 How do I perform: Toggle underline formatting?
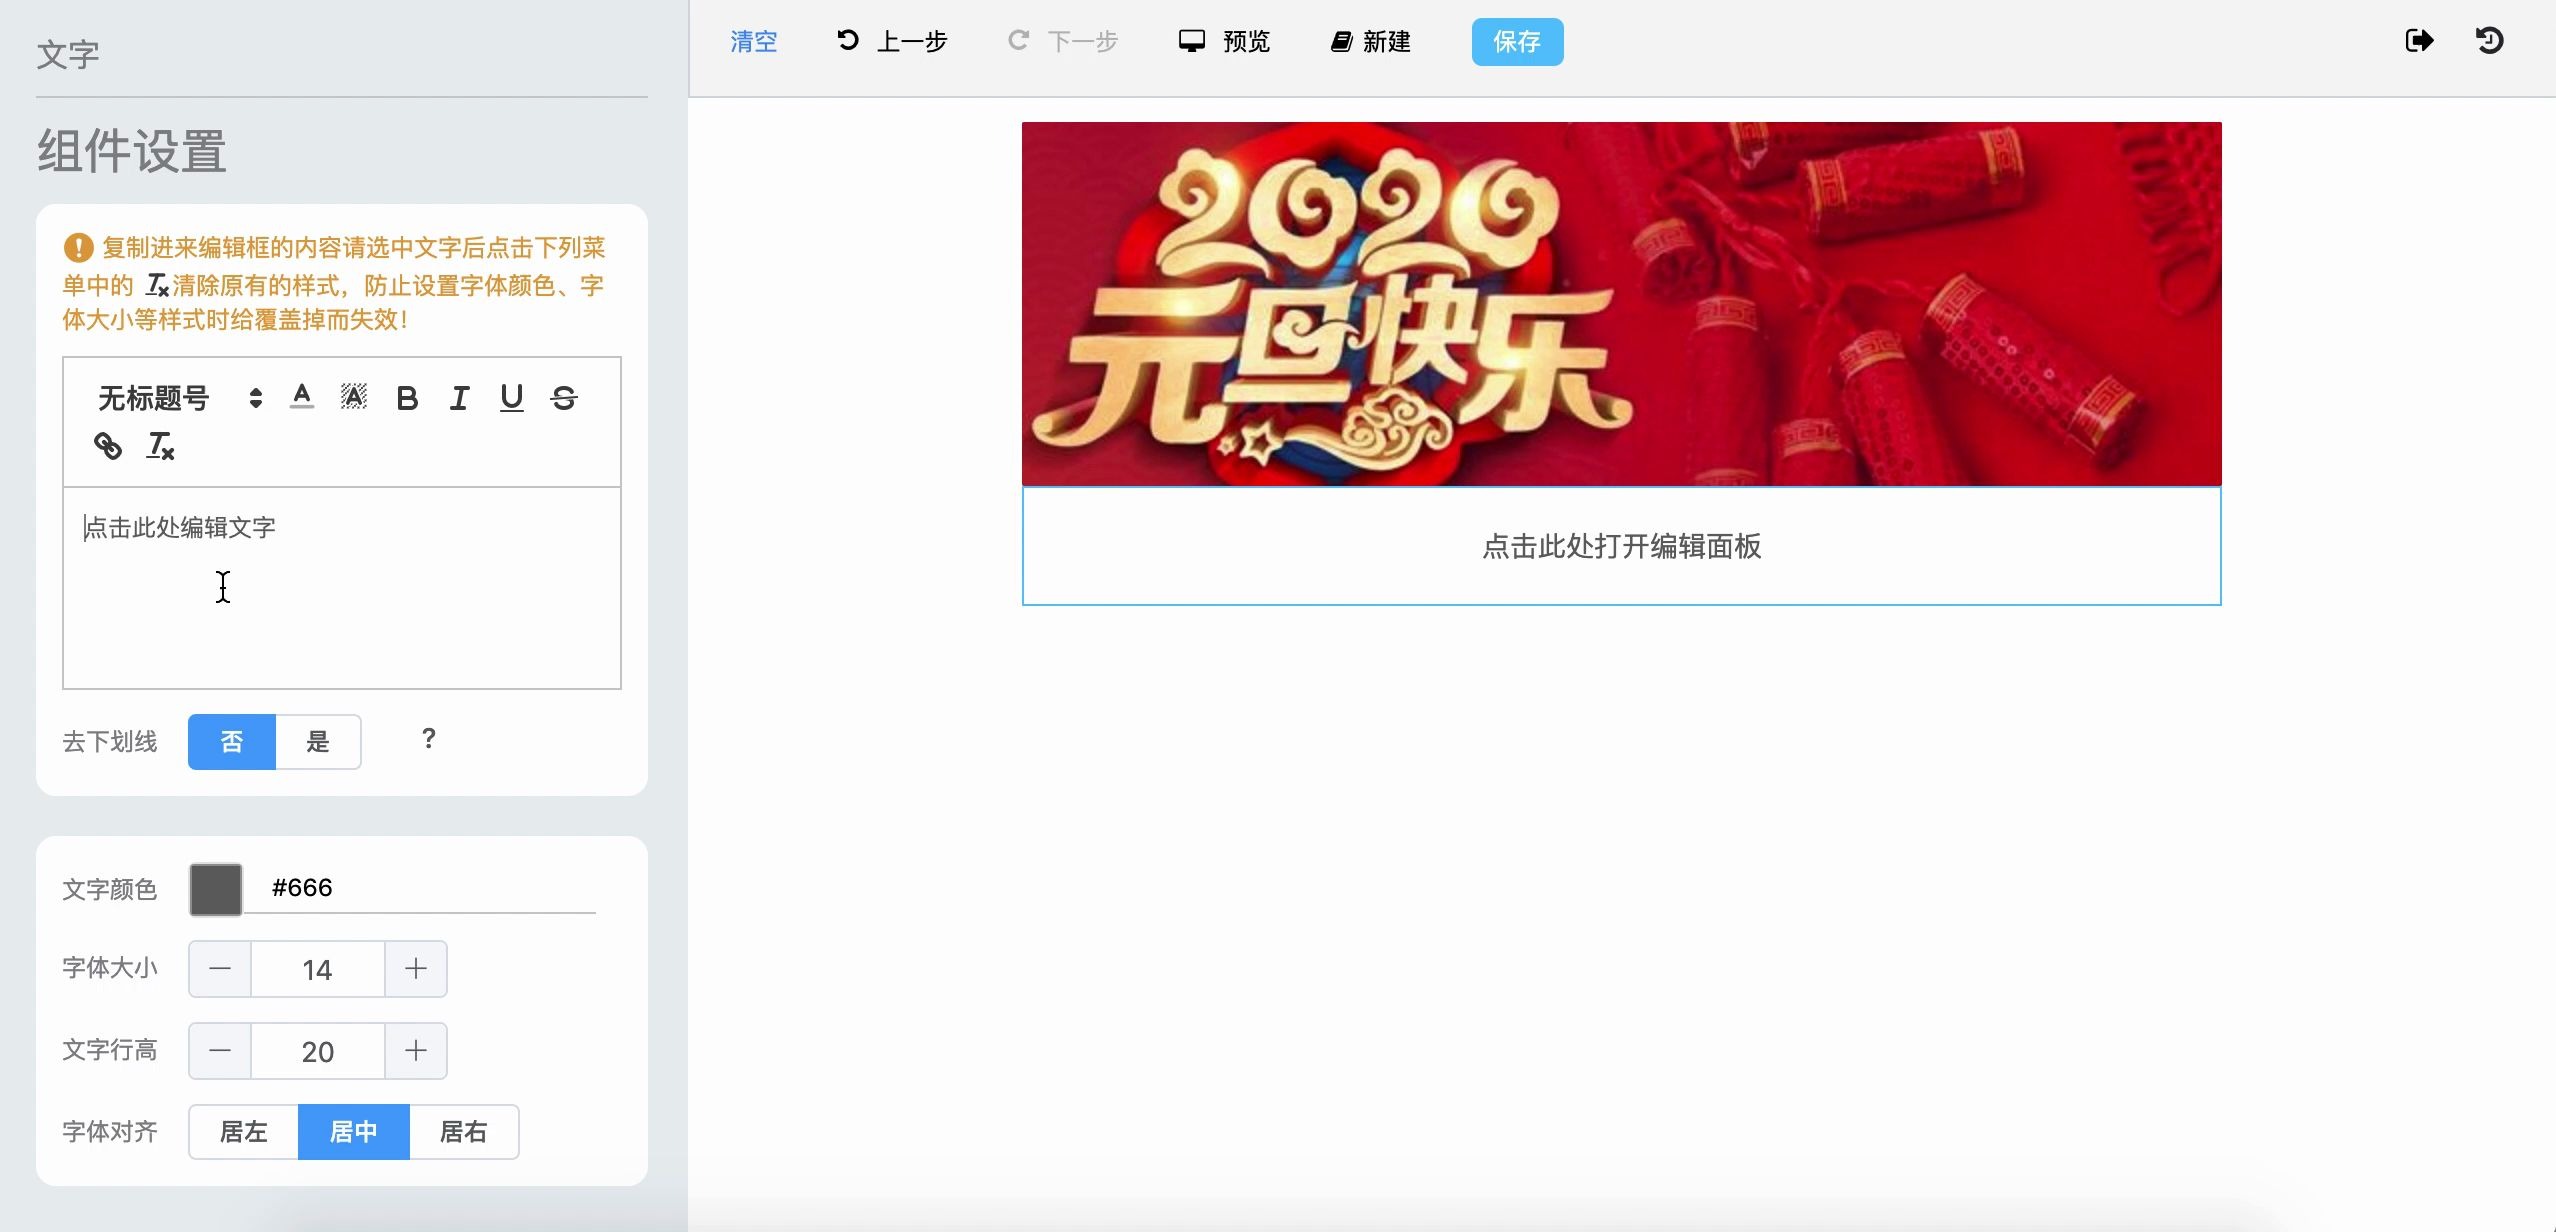coord(512,398)
